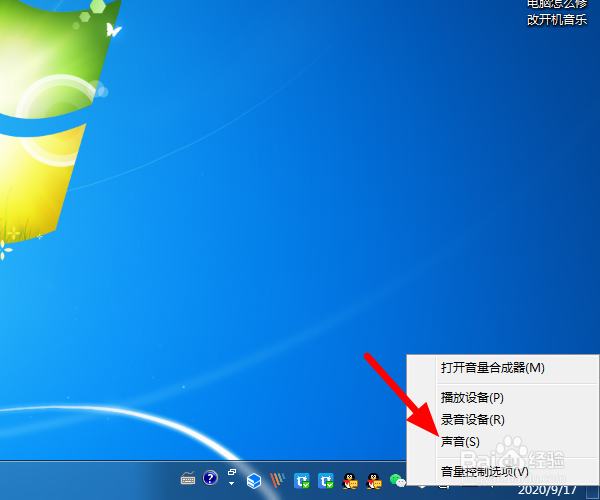Click the blue checkmark tray icon beside the QQ penguin
Image resolution: width=600 pixels, height=500 pixels.
[x=326, y=481]
